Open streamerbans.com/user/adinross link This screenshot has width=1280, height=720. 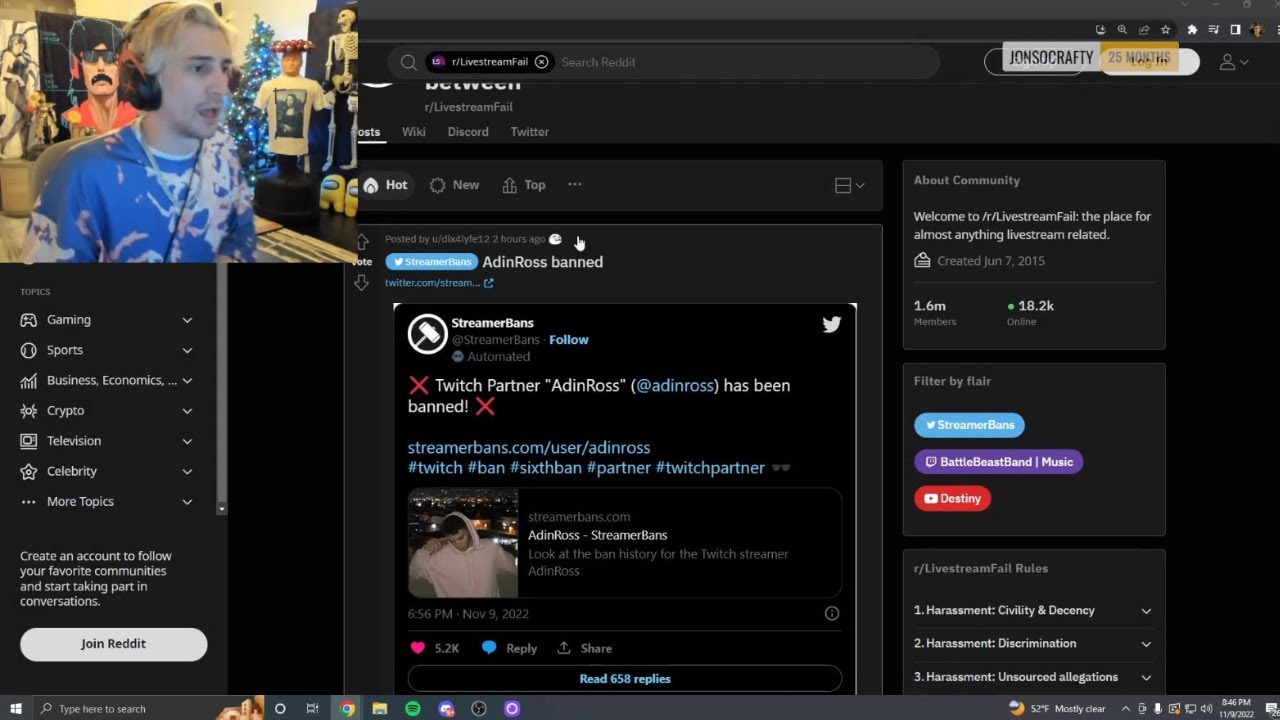(x=529, y=448)
